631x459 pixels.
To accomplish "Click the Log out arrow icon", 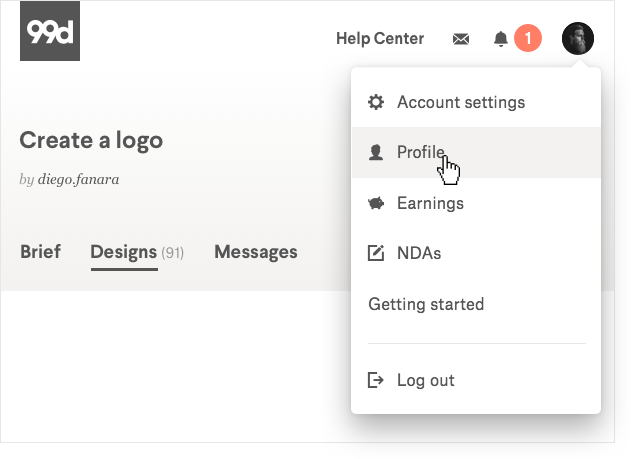I will point(376,380).
